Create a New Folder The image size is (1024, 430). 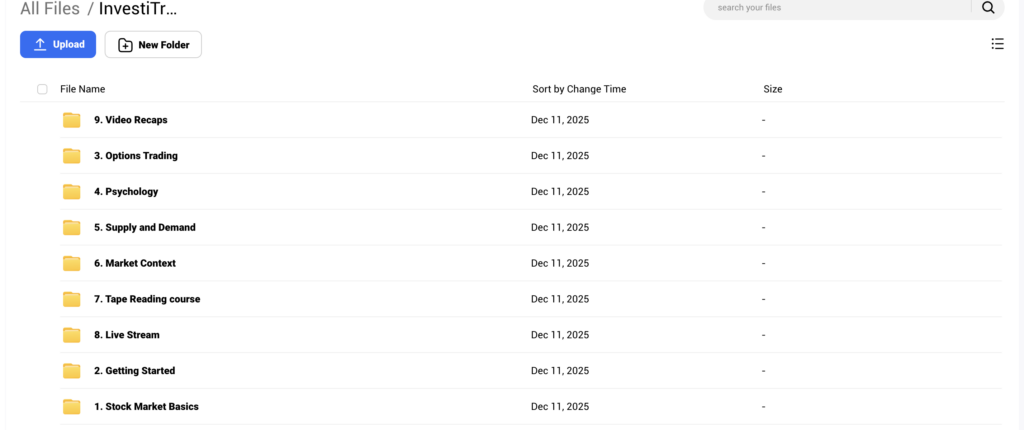153,45
